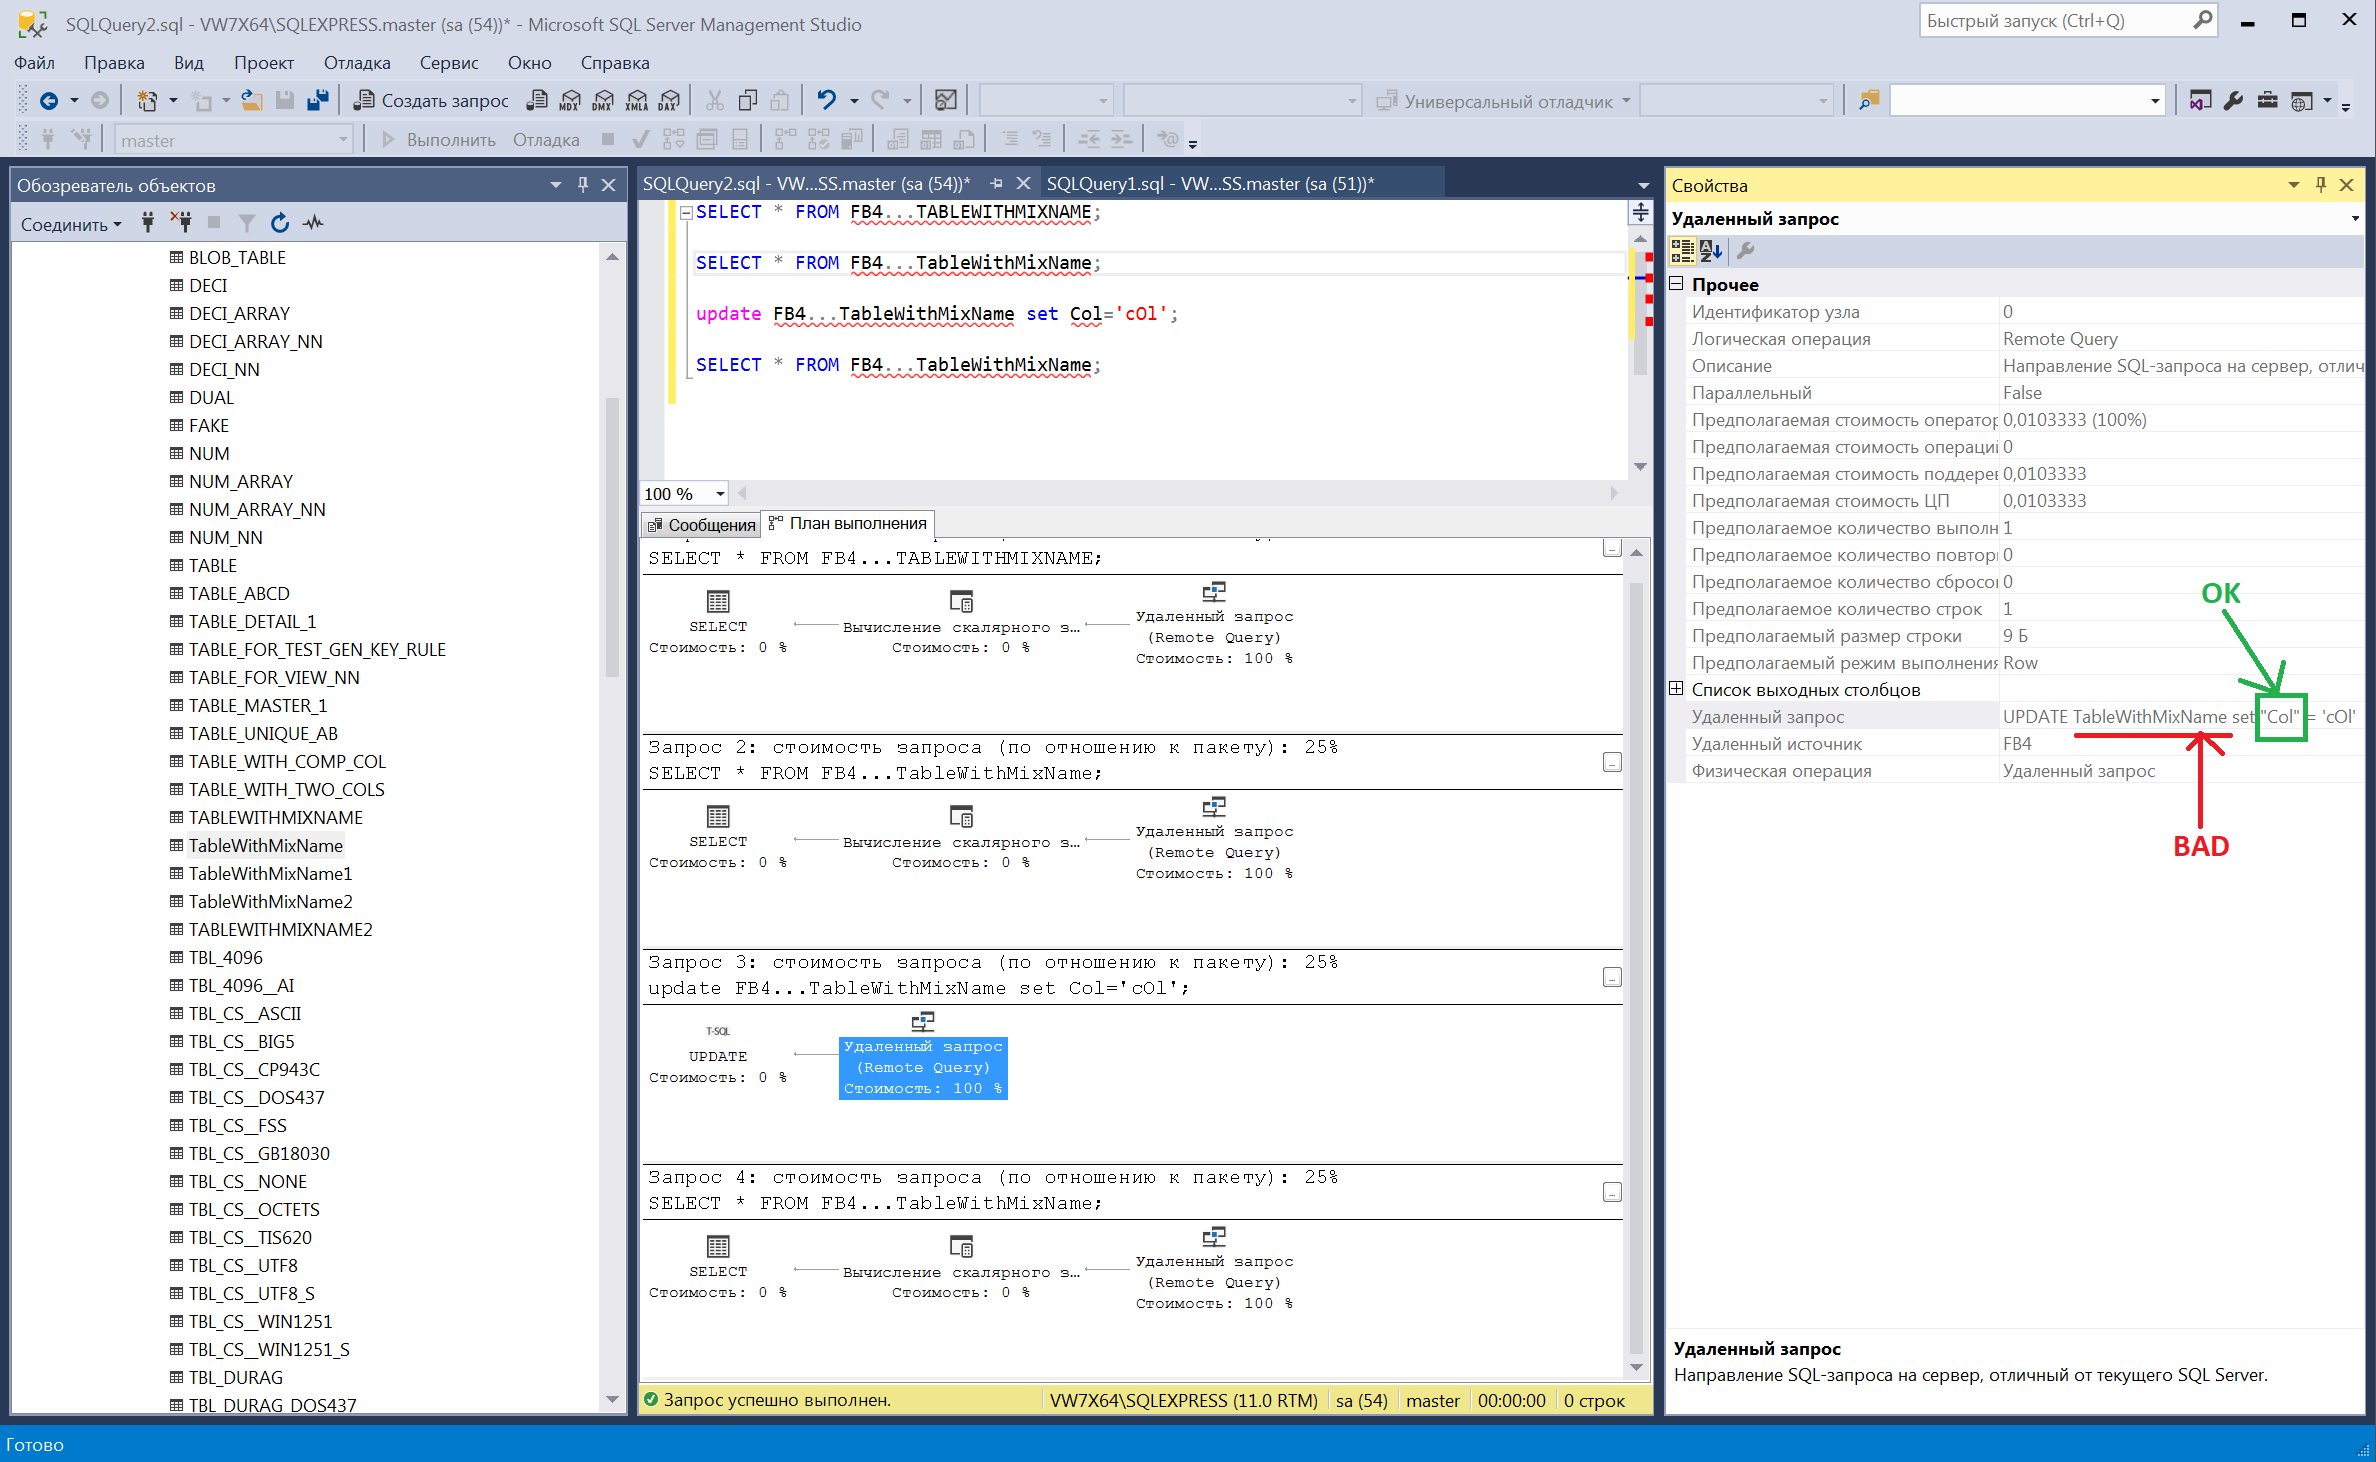
Task: Click the Activity Monitor icon
Action: (x=945, y=101)
